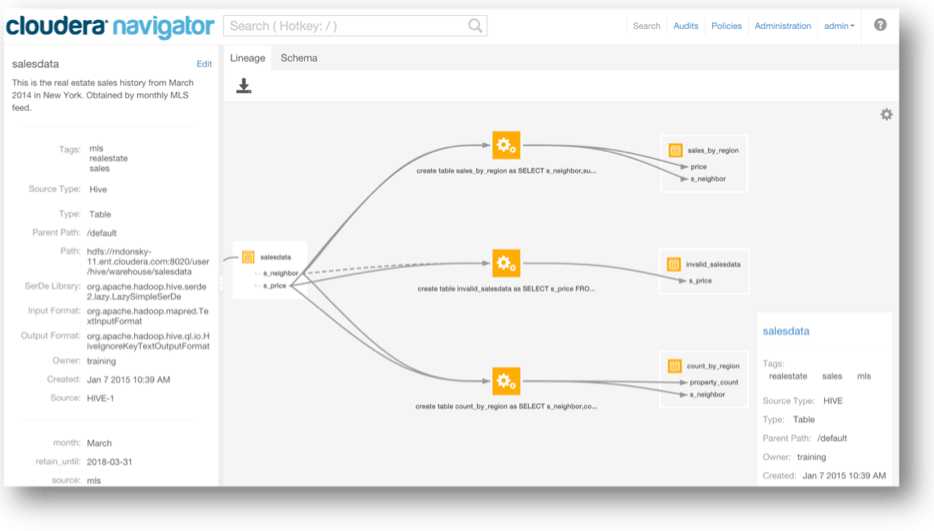Click the salesdata node label in lineage
Screen dimensions: 934x531
[276, 257]
